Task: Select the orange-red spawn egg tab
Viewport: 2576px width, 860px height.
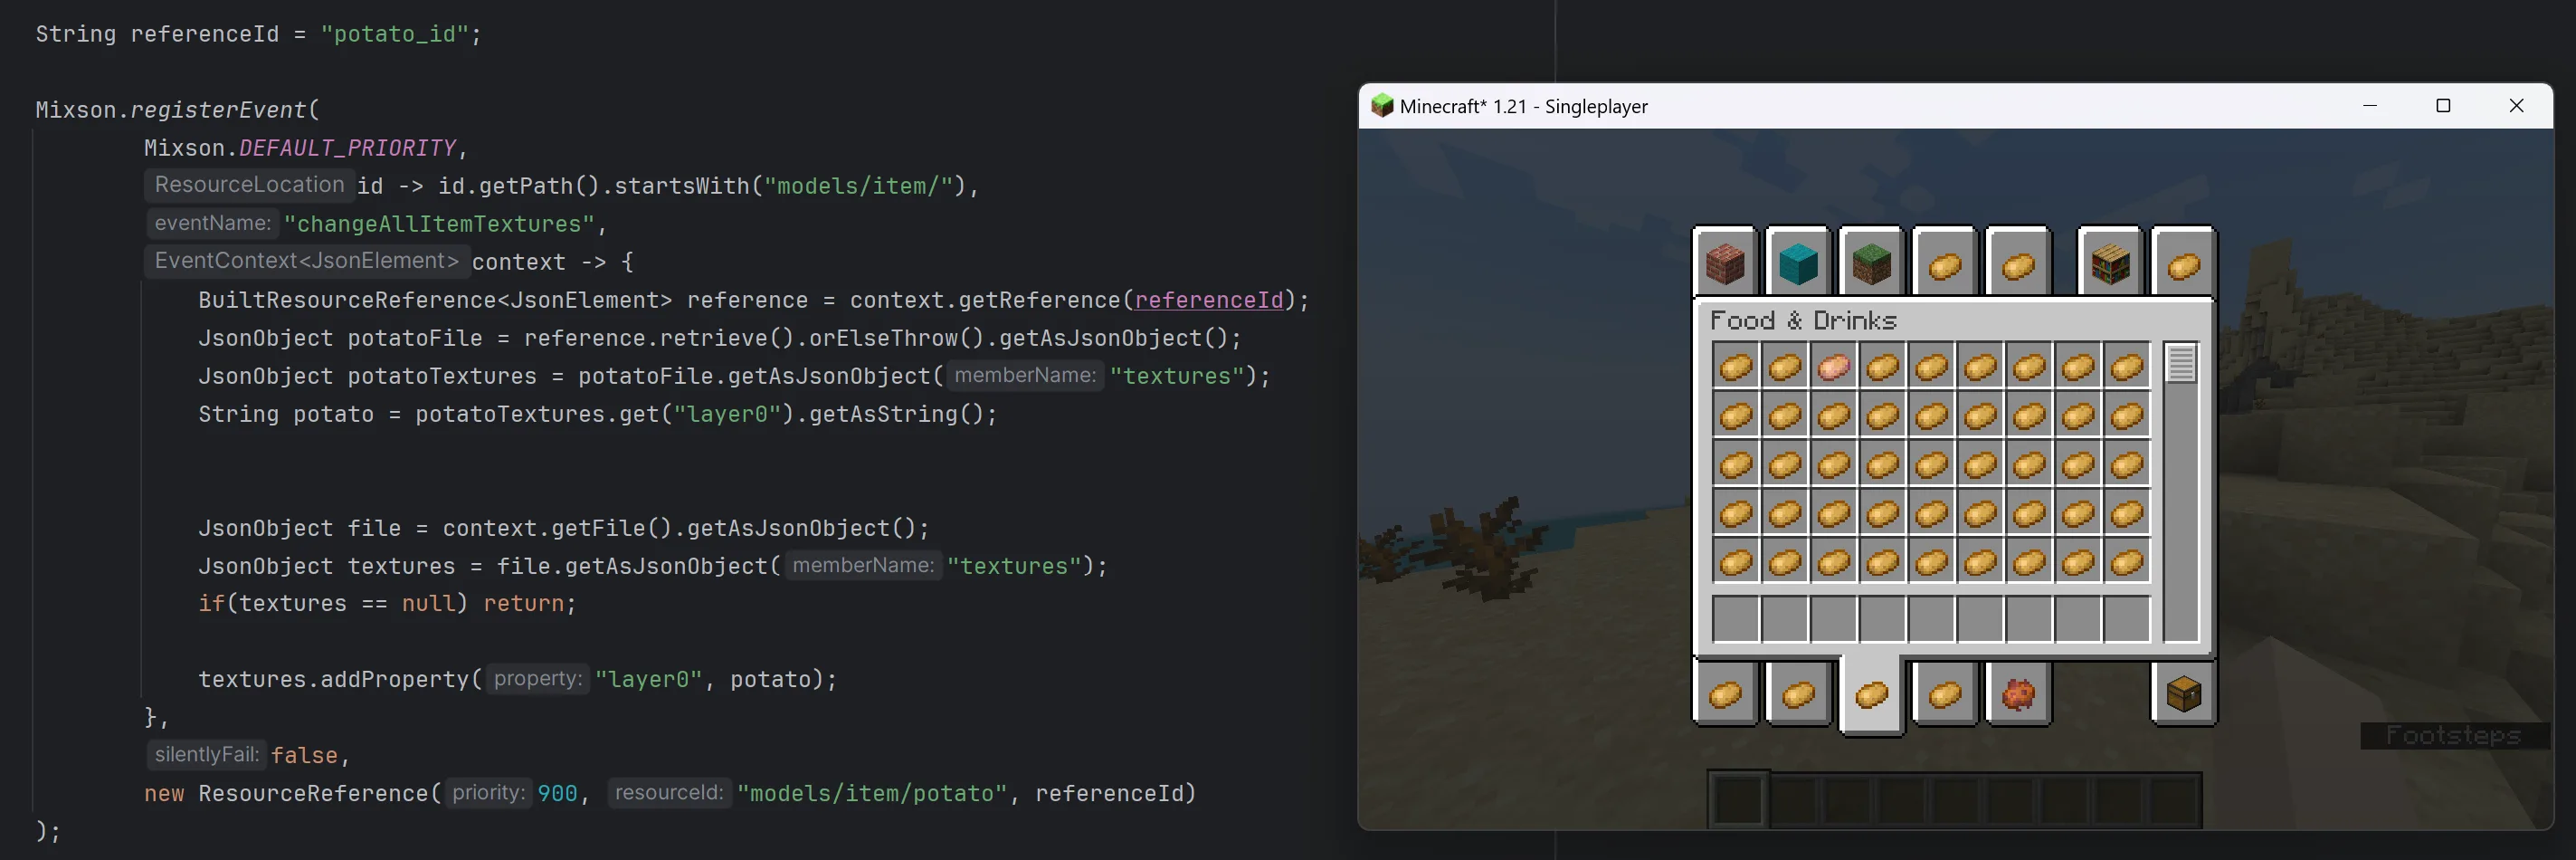Action: [x=2018, y=693]
